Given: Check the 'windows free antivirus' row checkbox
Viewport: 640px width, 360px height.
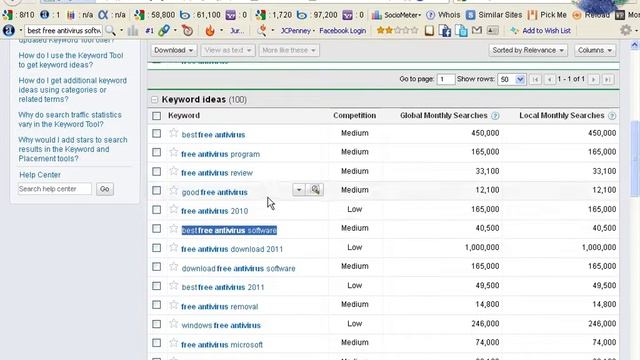Looking at the screenshot, I should pos(156,324).
